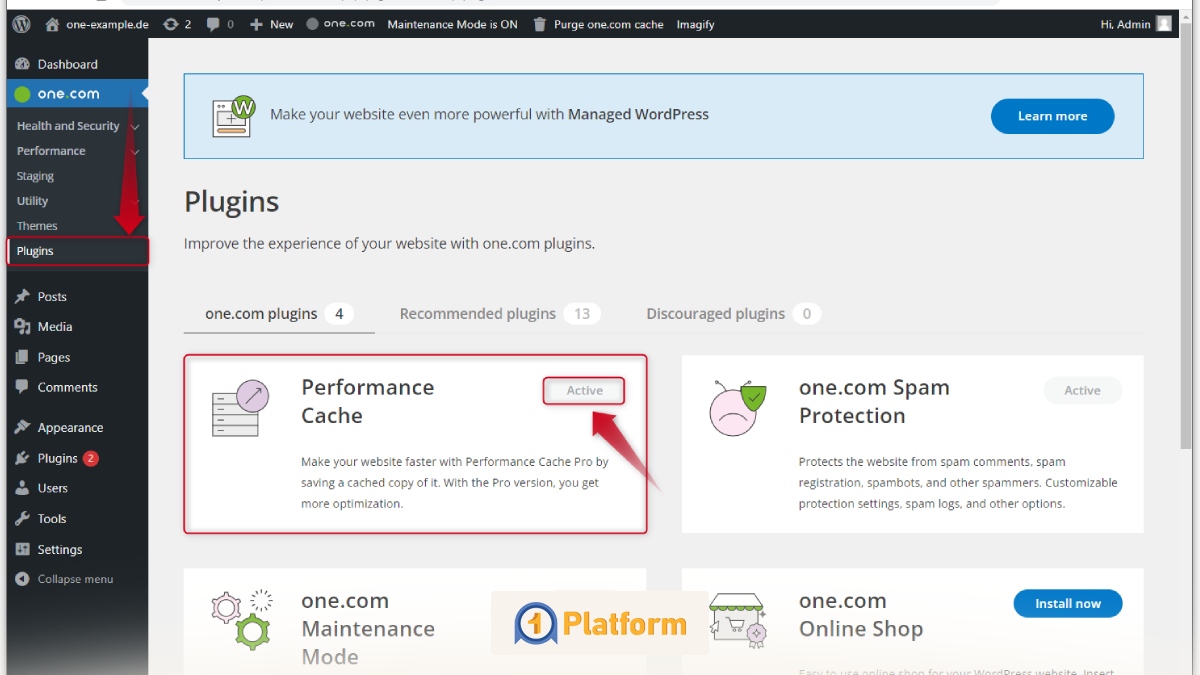Image resolution: width=1200 pixels, height=675 pixels.
Task: Open the Admin user avatar
Action: coord(1164,24)
